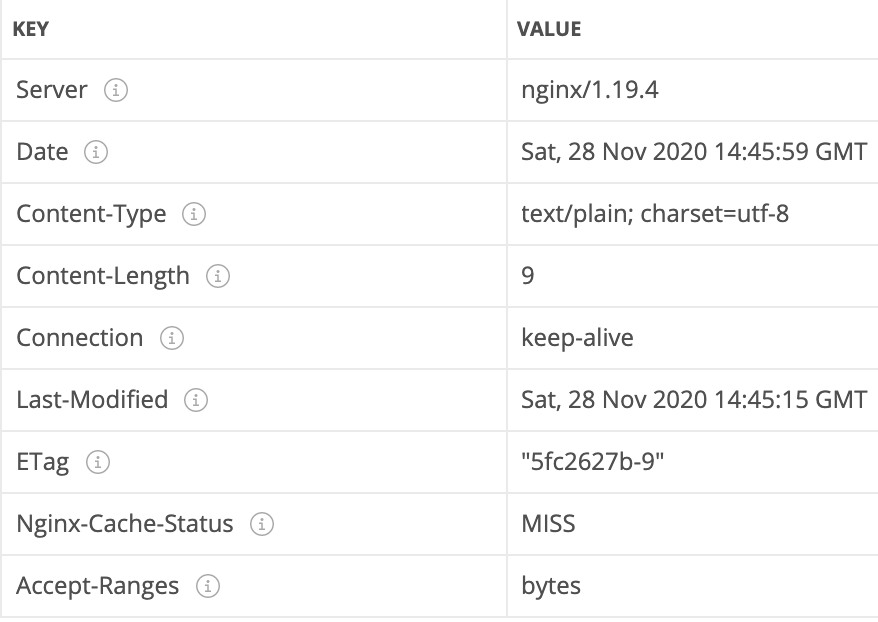
Task: Show the info icon for Accept-Ranges
Action: pyautogui.click(x=208, y=586)
